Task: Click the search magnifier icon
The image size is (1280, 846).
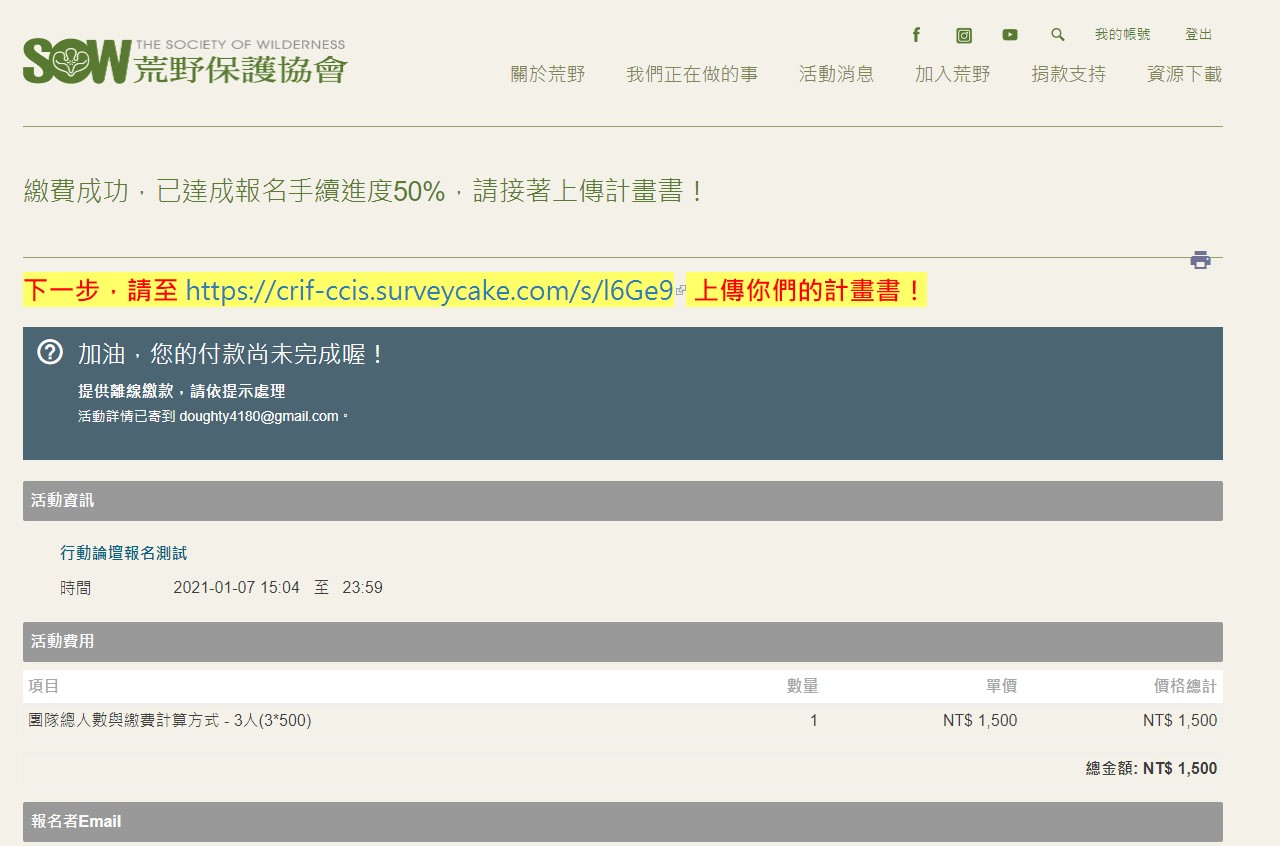Action: point(1058,35)
